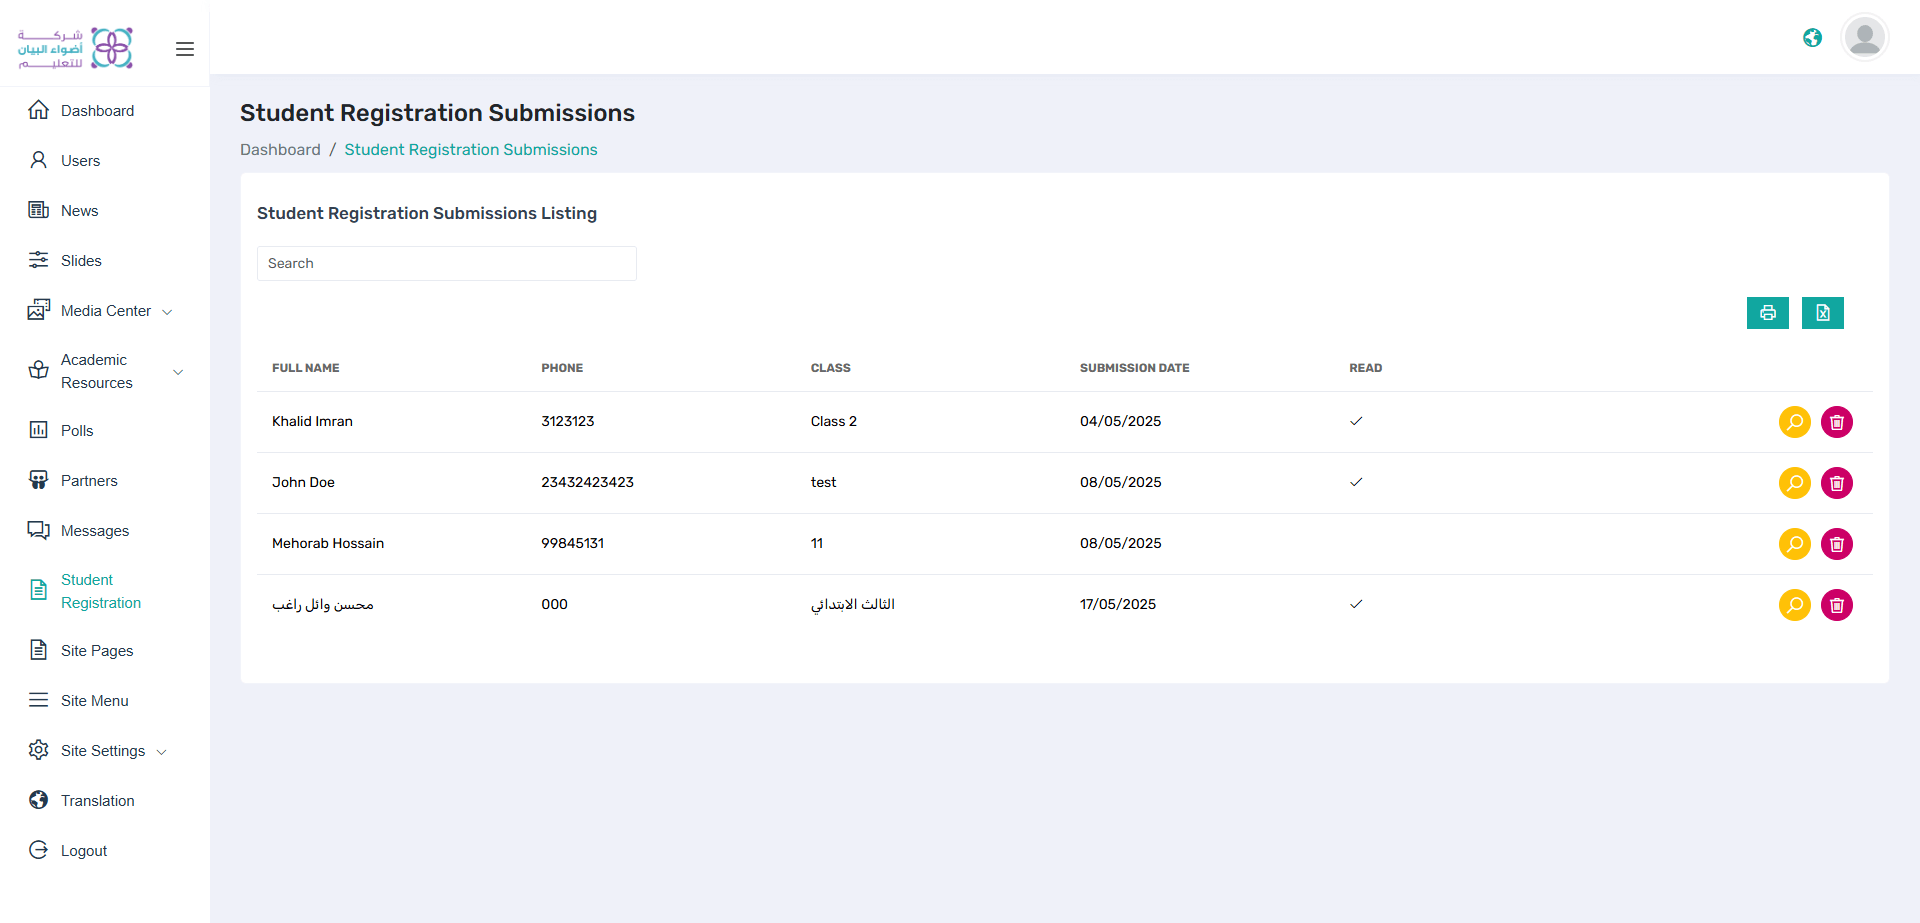
Task: Toggle the hamburger sidebar menu icon
Action: (x=185, y=49)
